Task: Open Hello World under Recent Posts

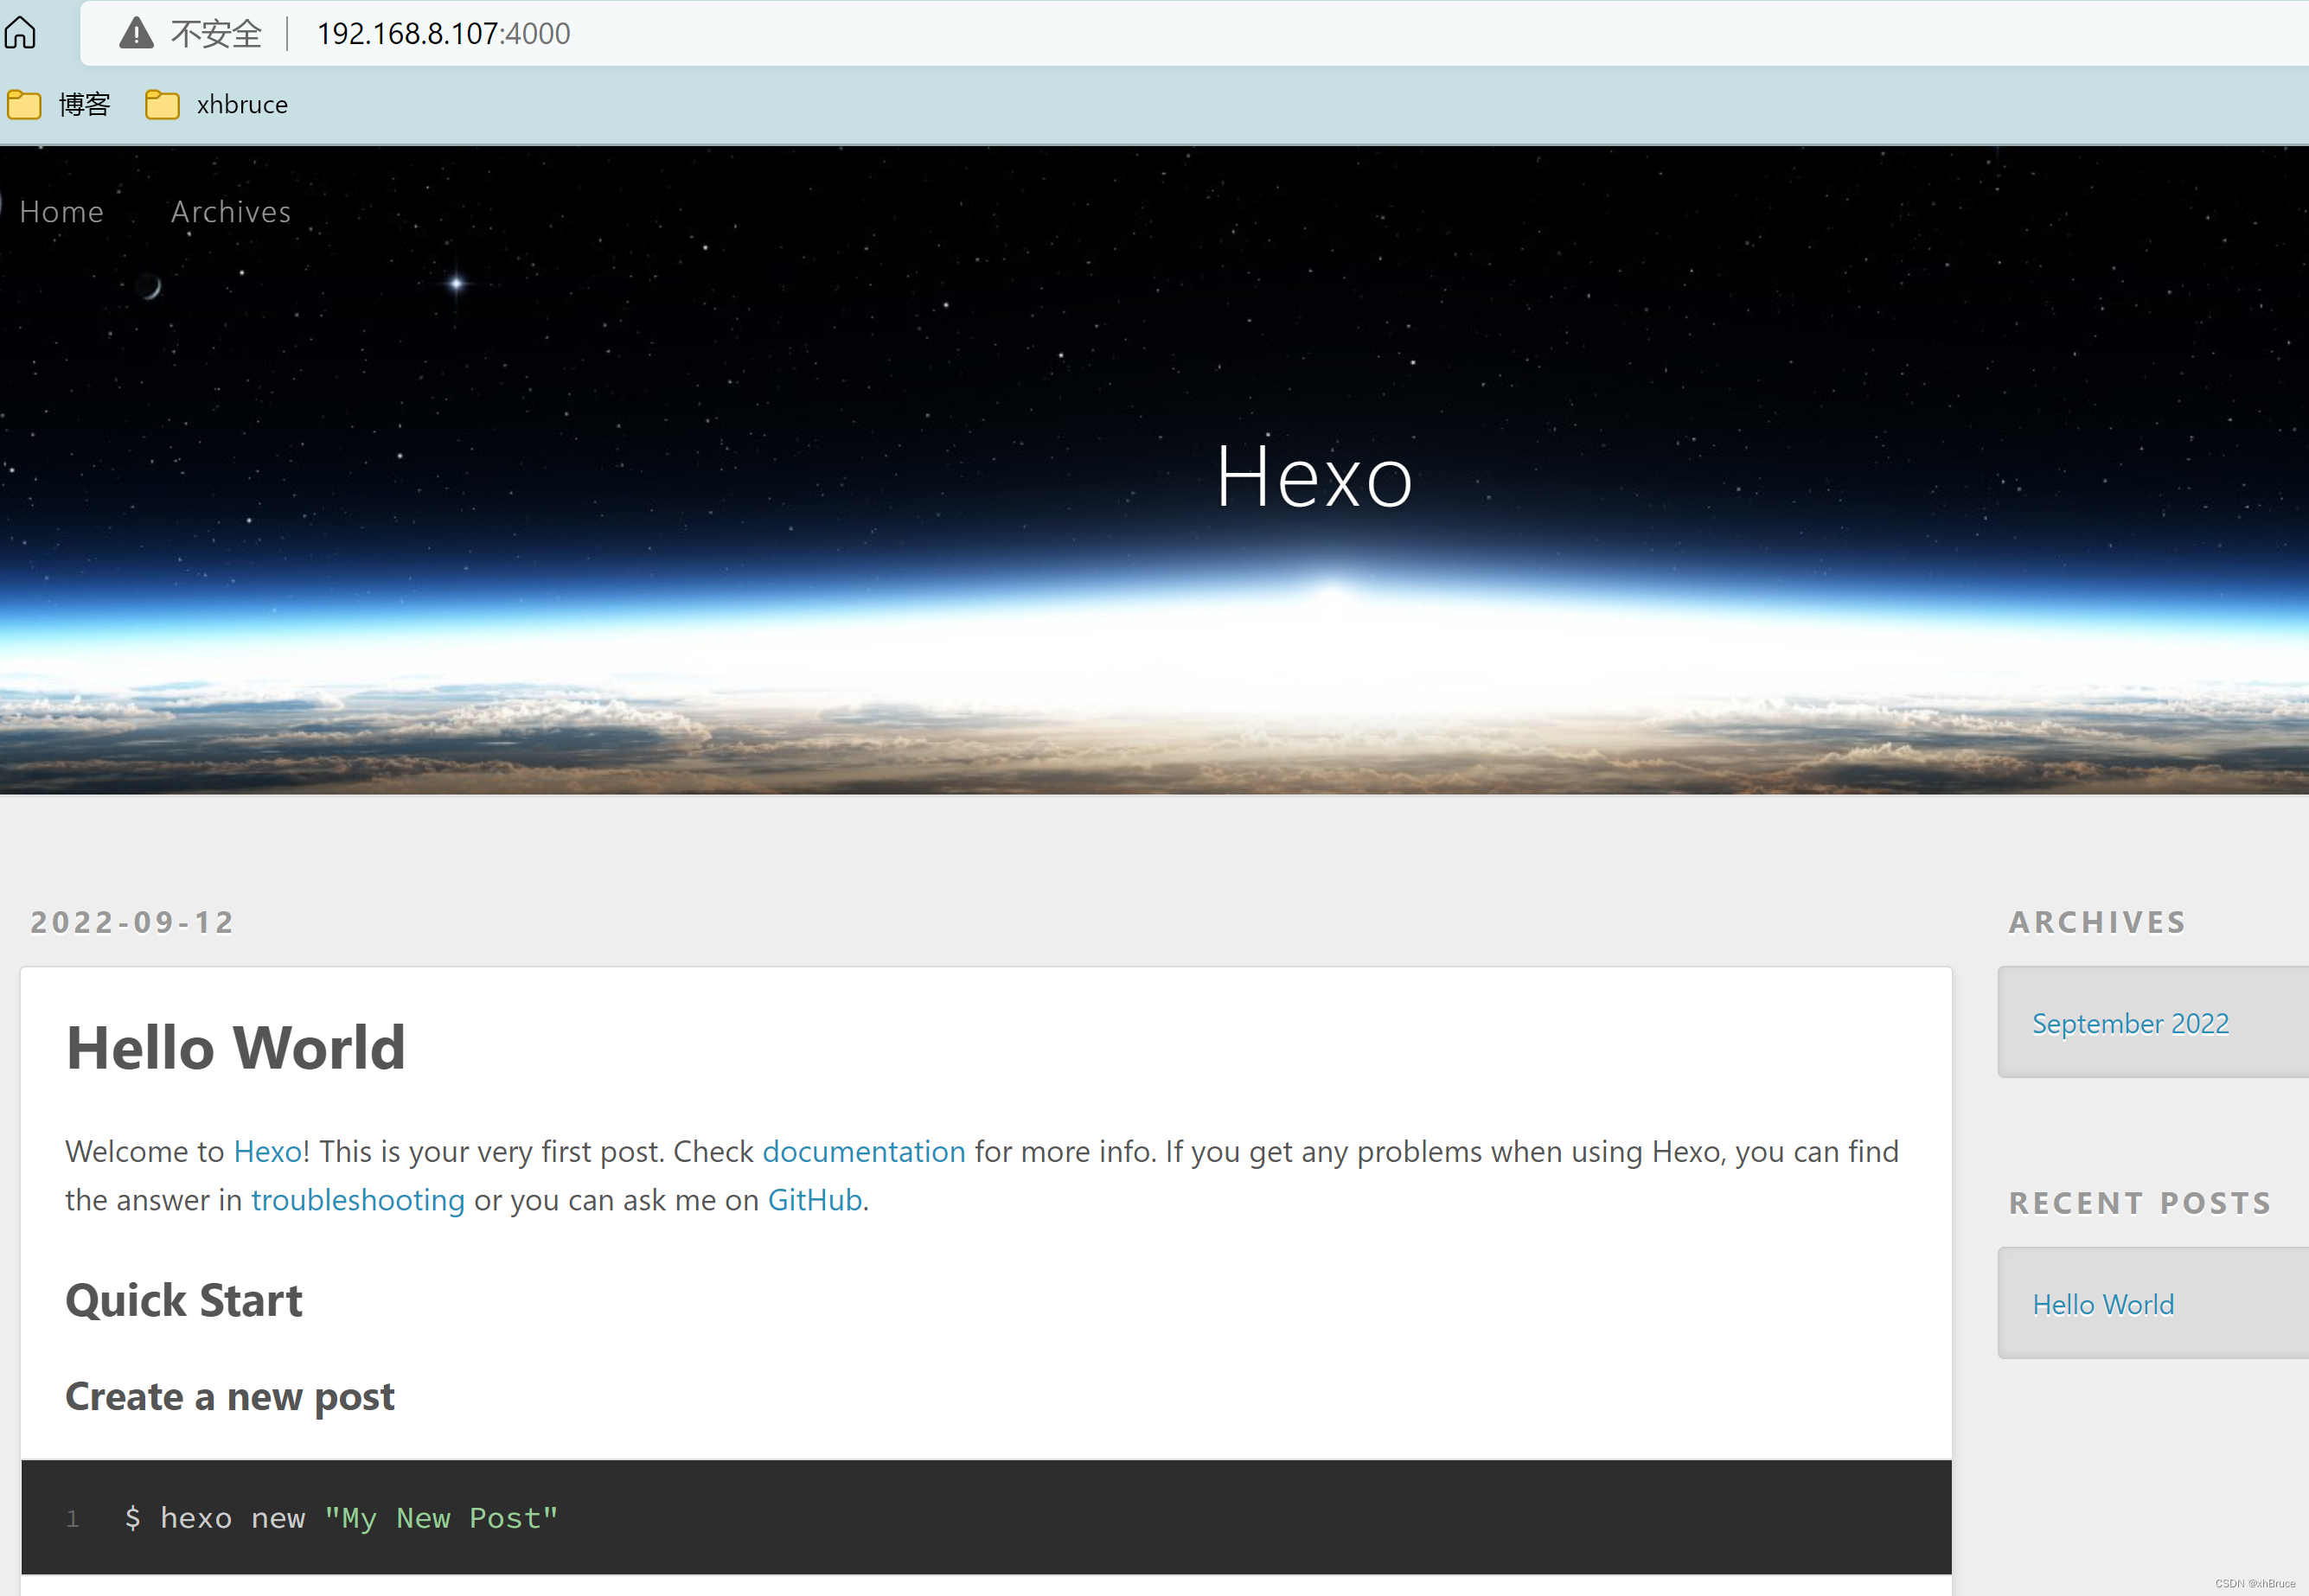Action: pyautogui.click(x=2103, y=1304)
